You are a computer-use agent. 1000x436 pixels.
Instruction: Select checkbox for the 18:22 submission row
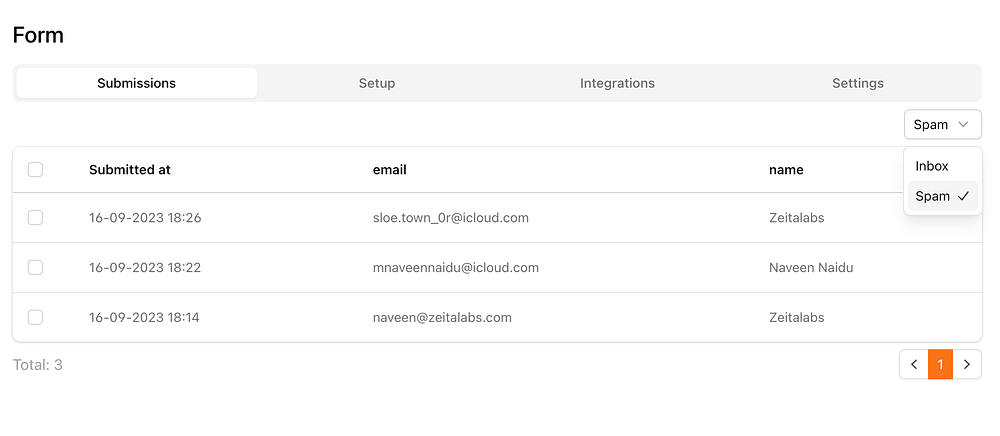(36, 268)
